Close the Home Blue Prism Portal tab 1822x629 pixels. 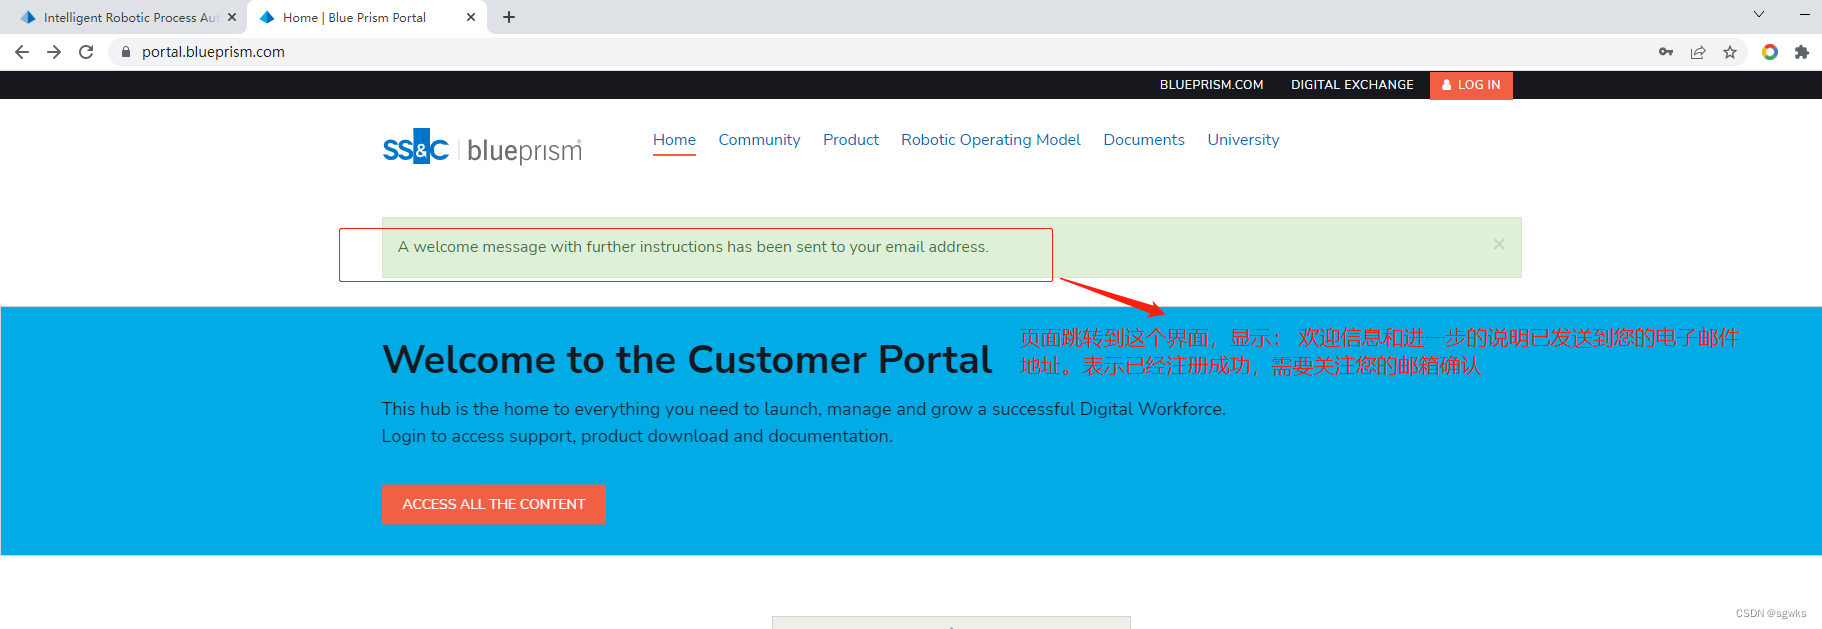(471, 17)
